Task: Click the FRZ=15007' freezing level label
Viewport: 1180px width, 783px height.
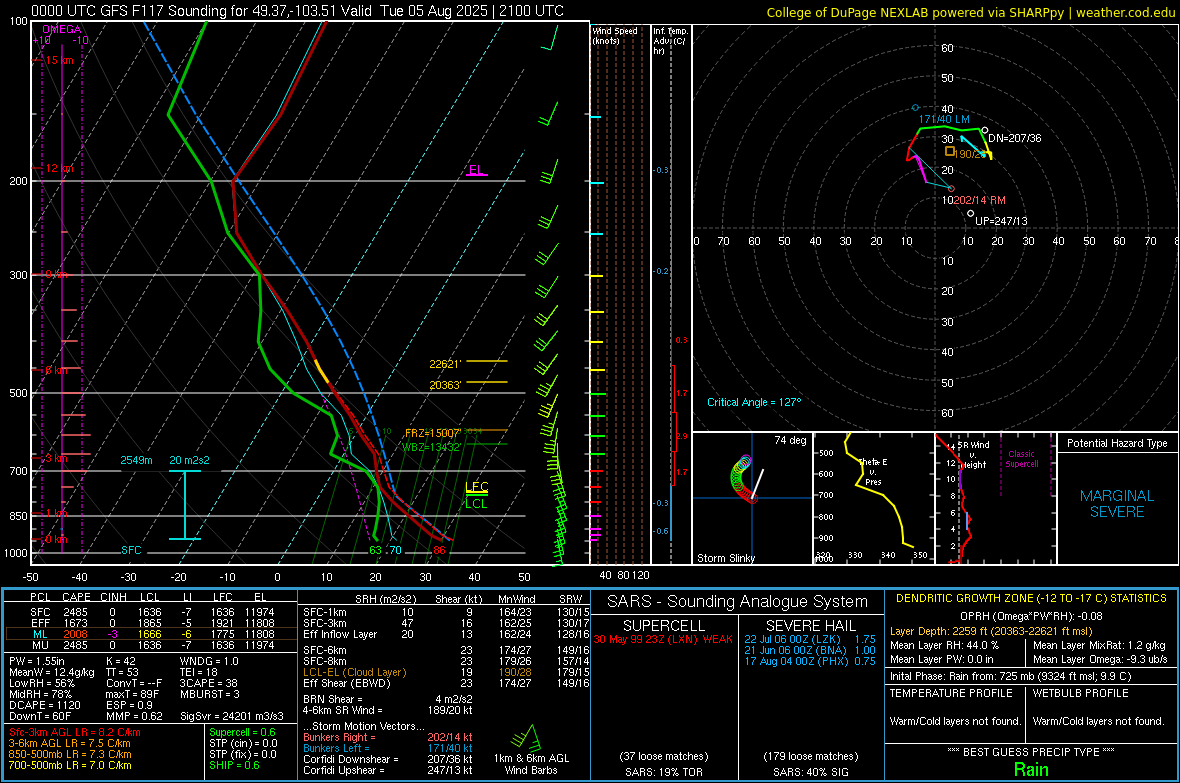Action: point(433,433)
